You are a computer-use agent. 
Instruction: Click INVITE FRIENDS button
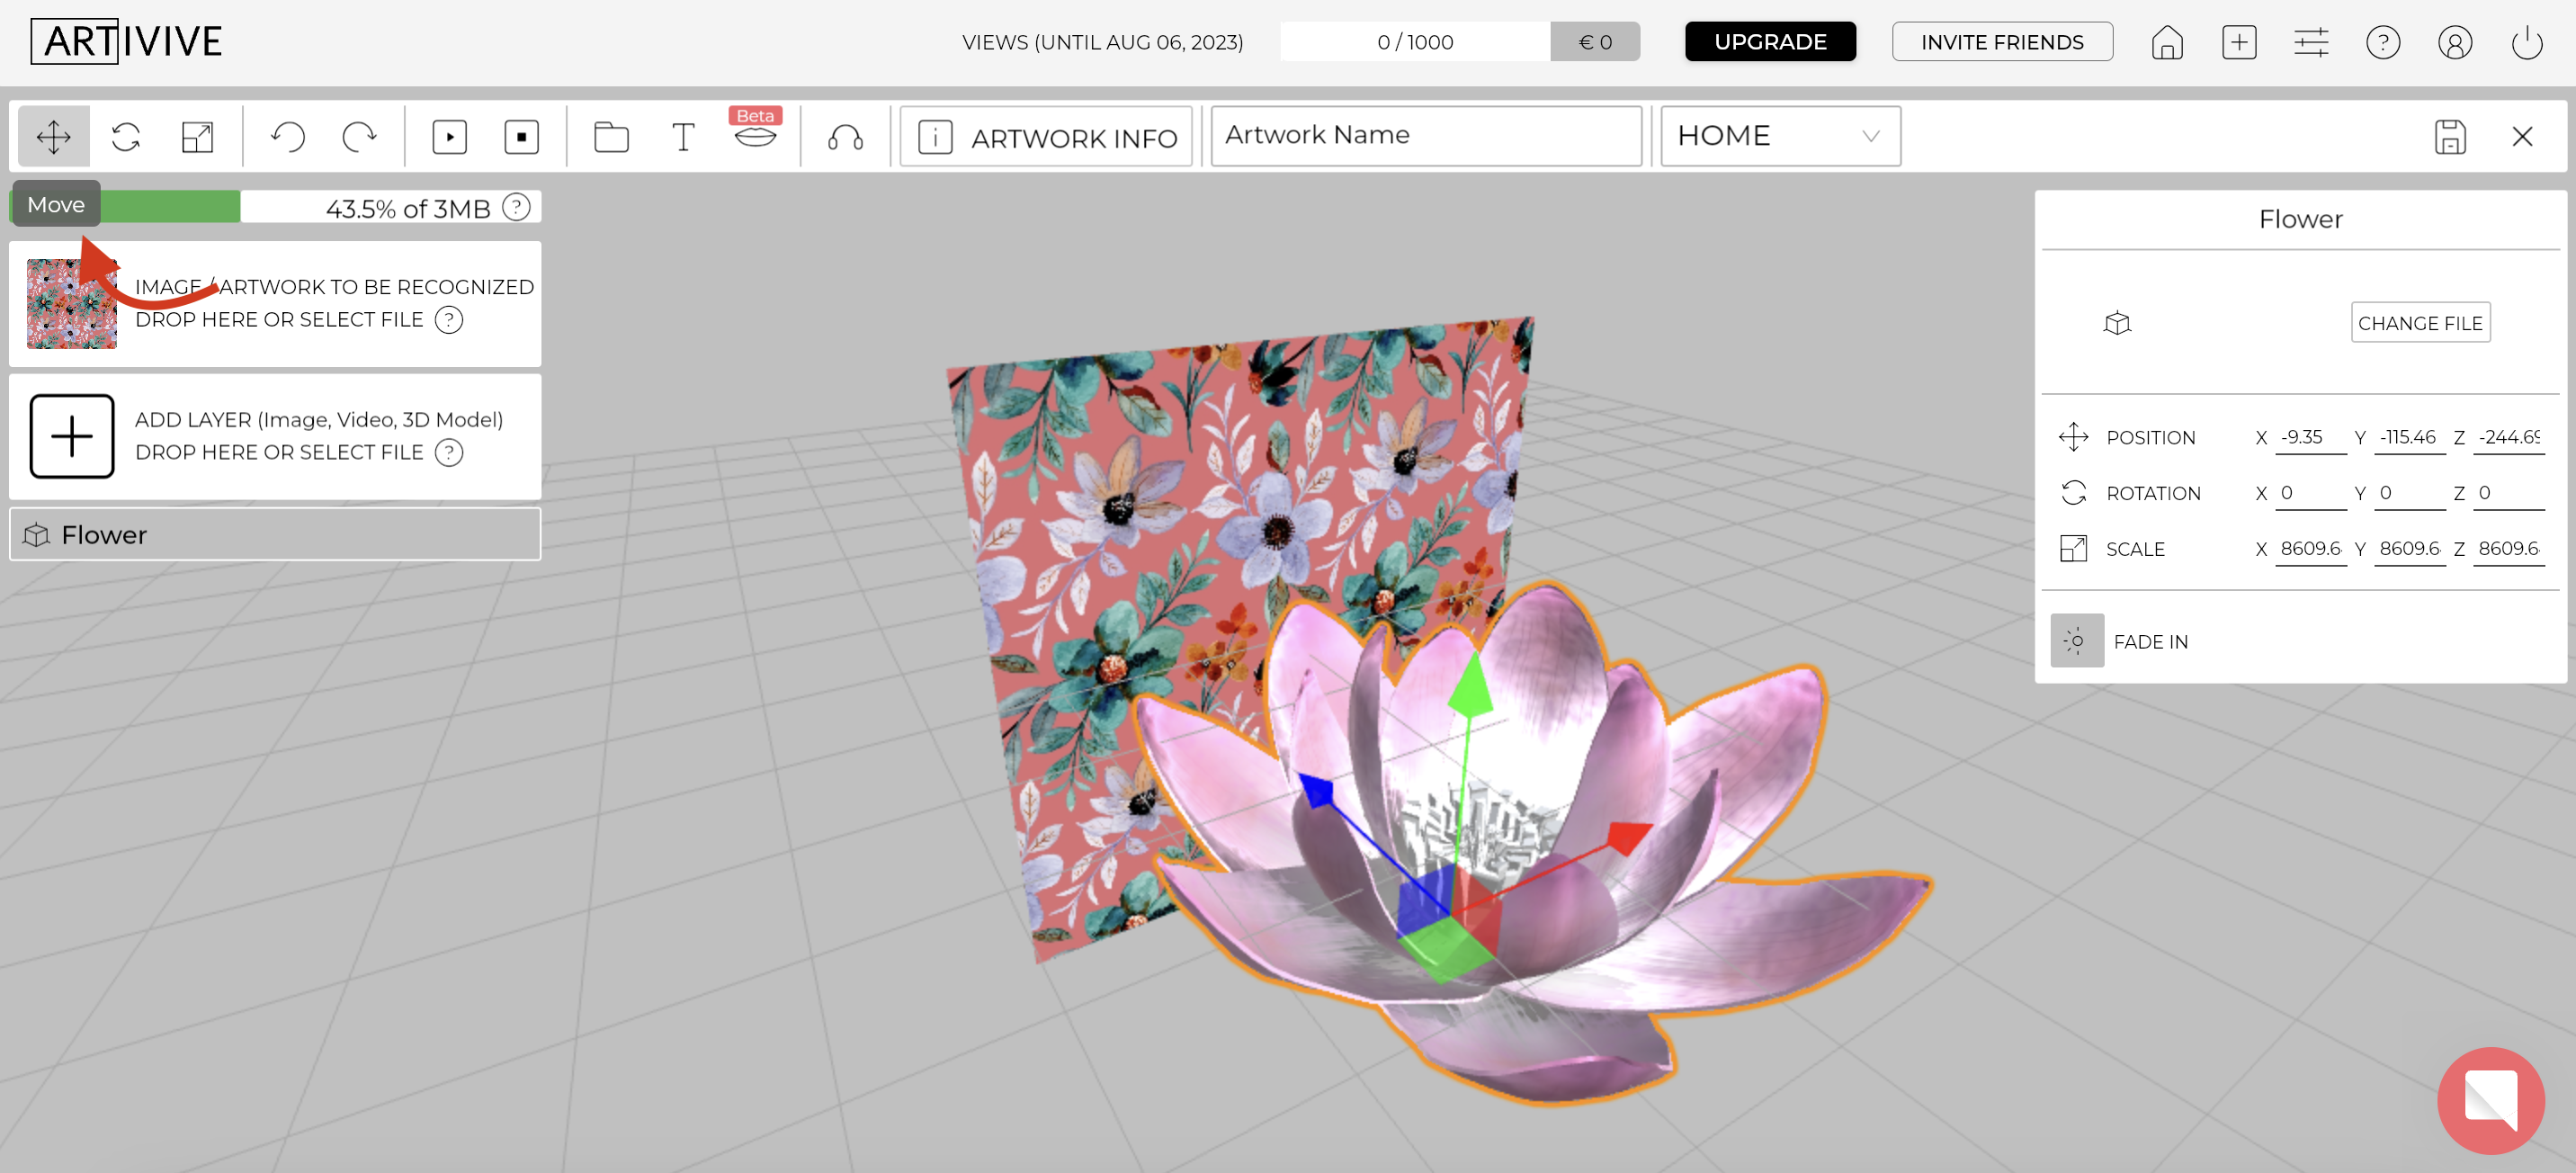pyautogui.click(x=2002, y=41)
